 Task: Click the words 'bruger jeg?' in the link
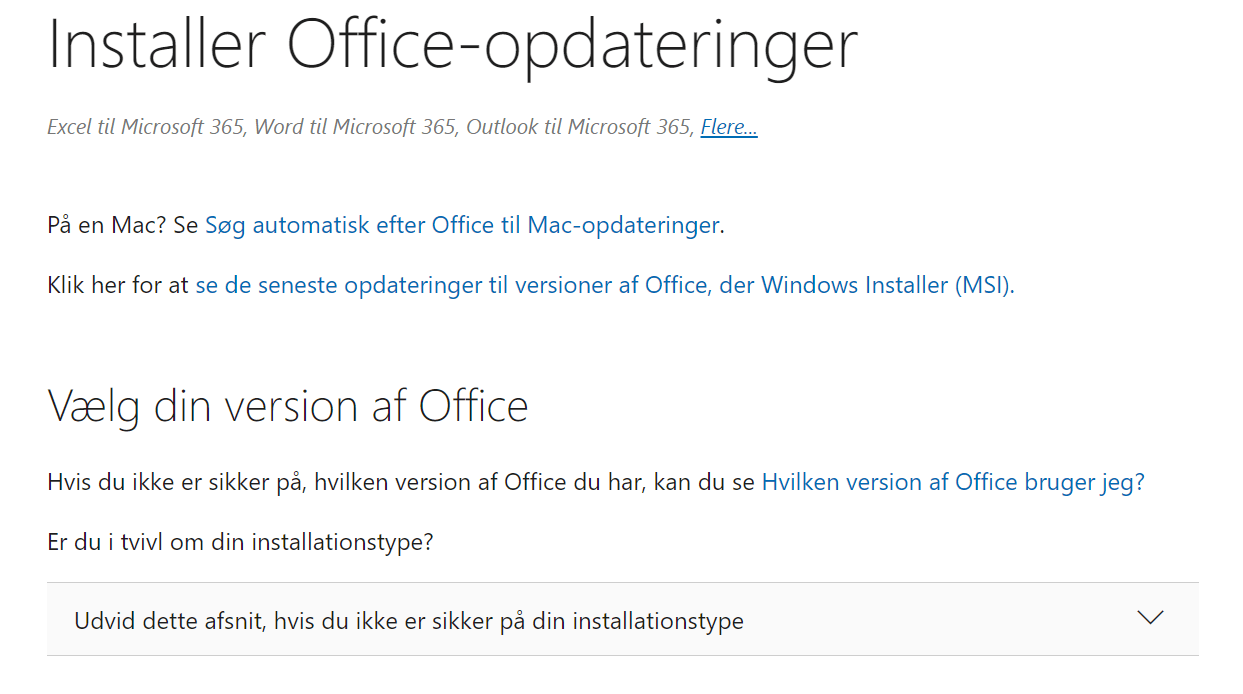pos(1084,482)
